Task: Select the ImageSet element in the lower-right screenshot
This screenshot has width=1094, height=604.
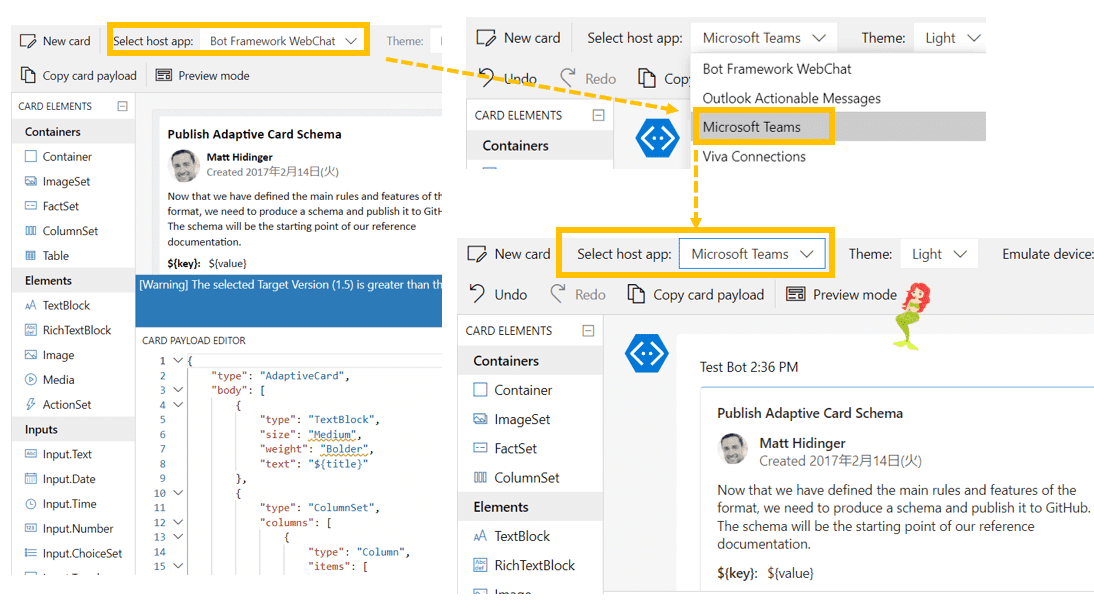Action: (x=511, y=419)
